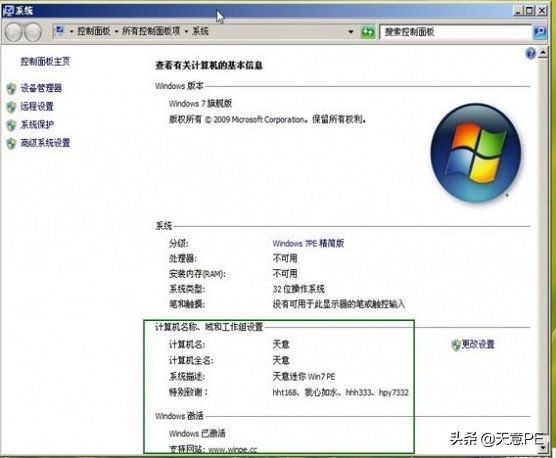The height and width of the screenshot is (458, 556).
Task: Click into the 搜索控制面板 search field
Action: [x=456, y=32]
